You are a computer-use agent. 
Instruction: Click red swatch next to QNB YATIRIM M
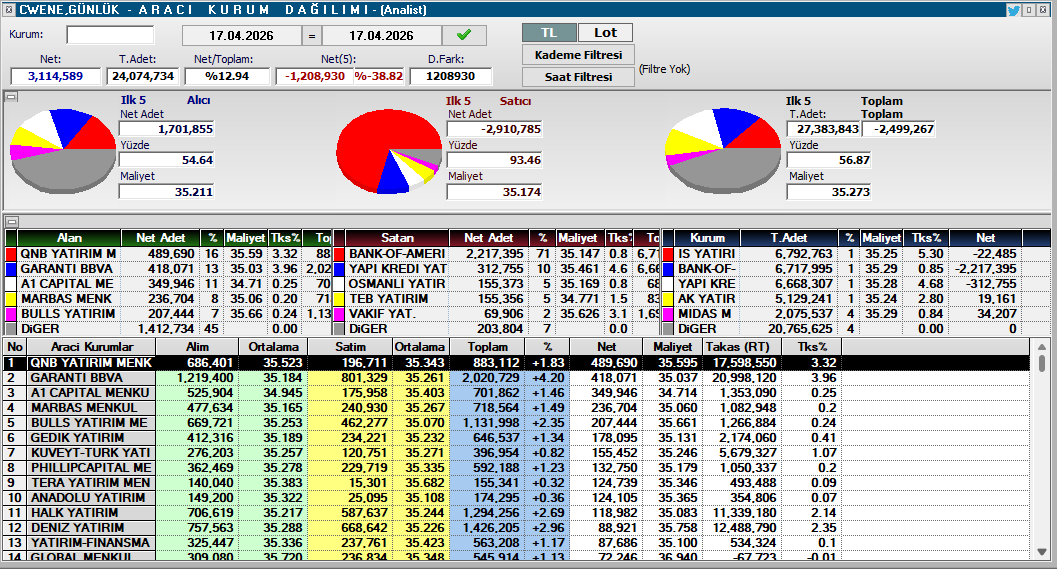(x=11, y=254)
